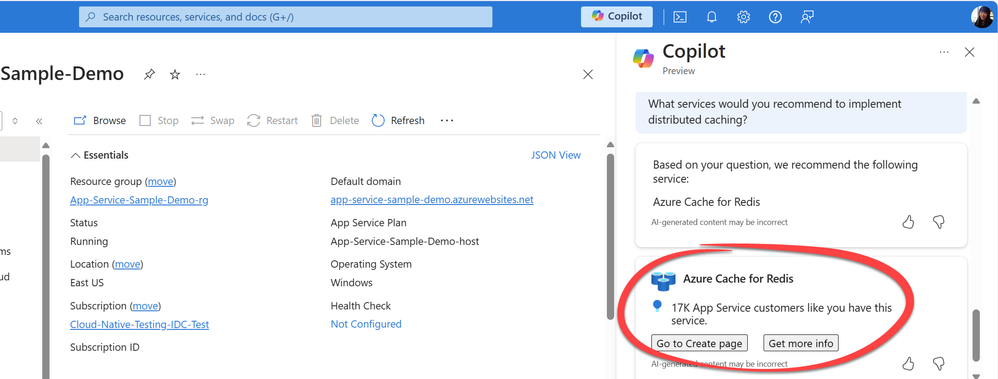The height and width of the screenshot is (379, 998).
Task: Open Help question mark icon
Action: 775,17
